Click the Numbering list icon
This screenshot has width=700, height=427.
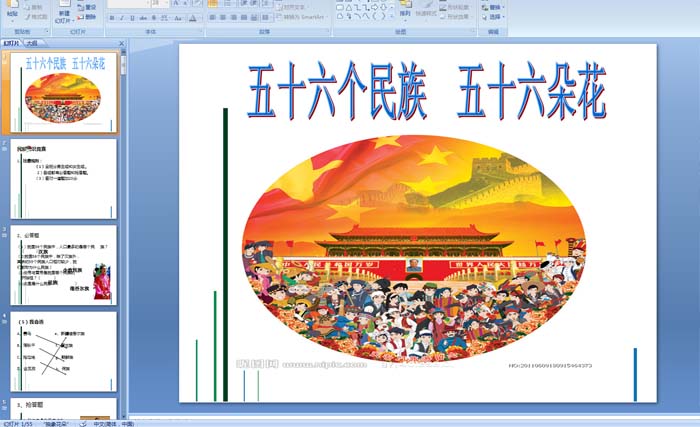[228, 3]
